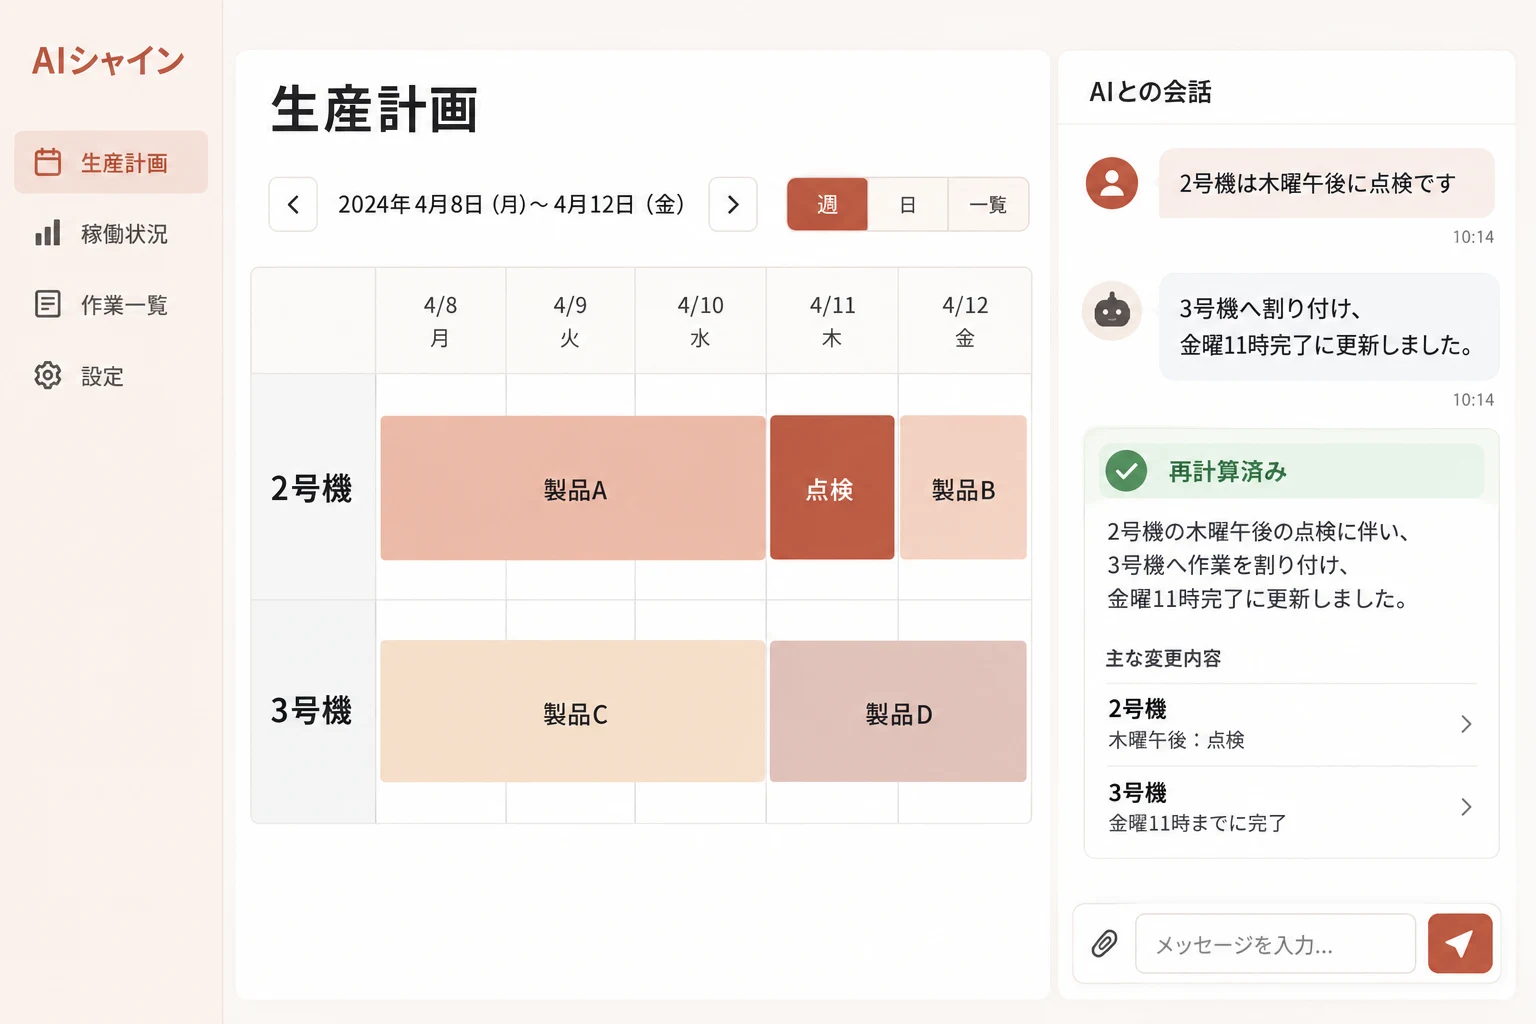This screenshot has height=1024, width=1536.
Task: Click the 4/8 月 column header
Action: coord(440,321)
